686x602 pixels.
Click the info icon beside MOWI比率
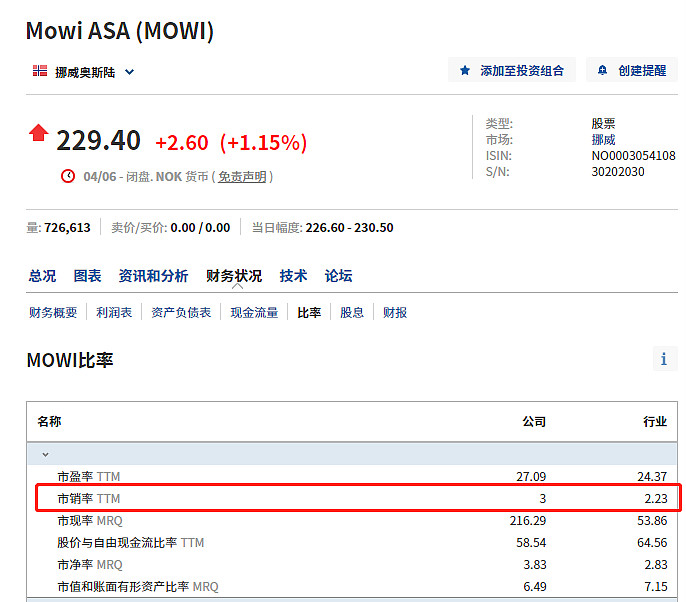664,359
